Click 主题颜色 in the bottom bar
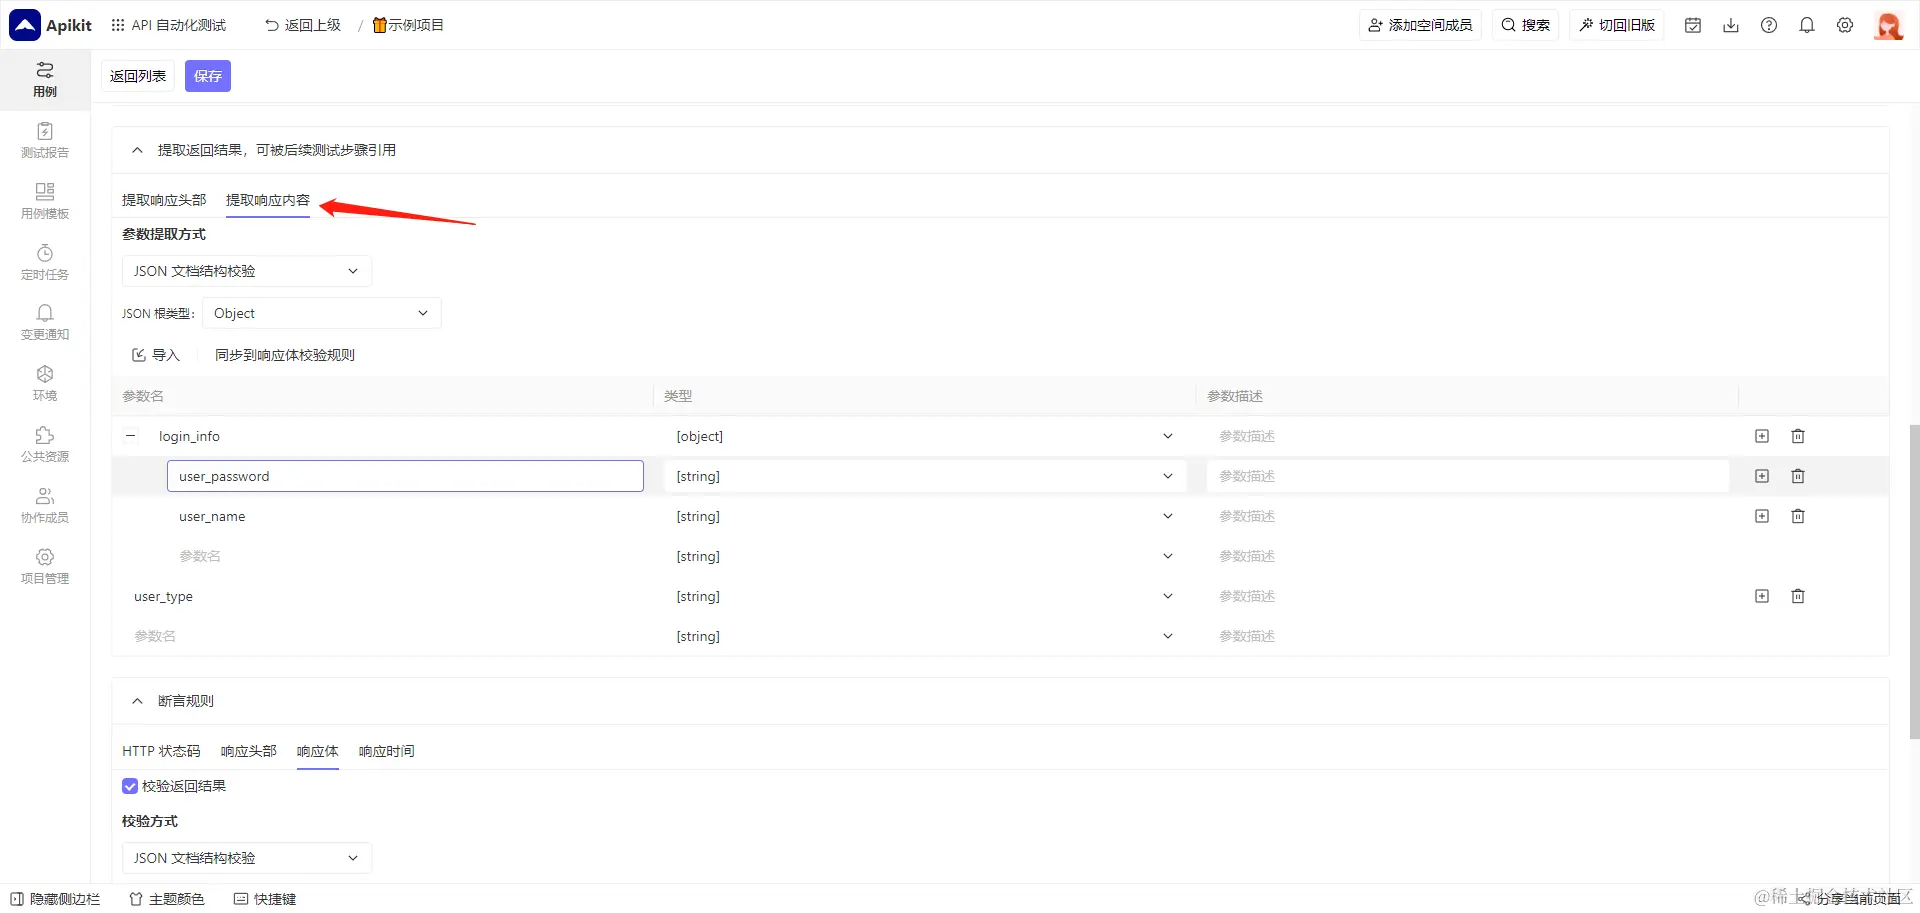1920x913 pixels. (167, 899)
